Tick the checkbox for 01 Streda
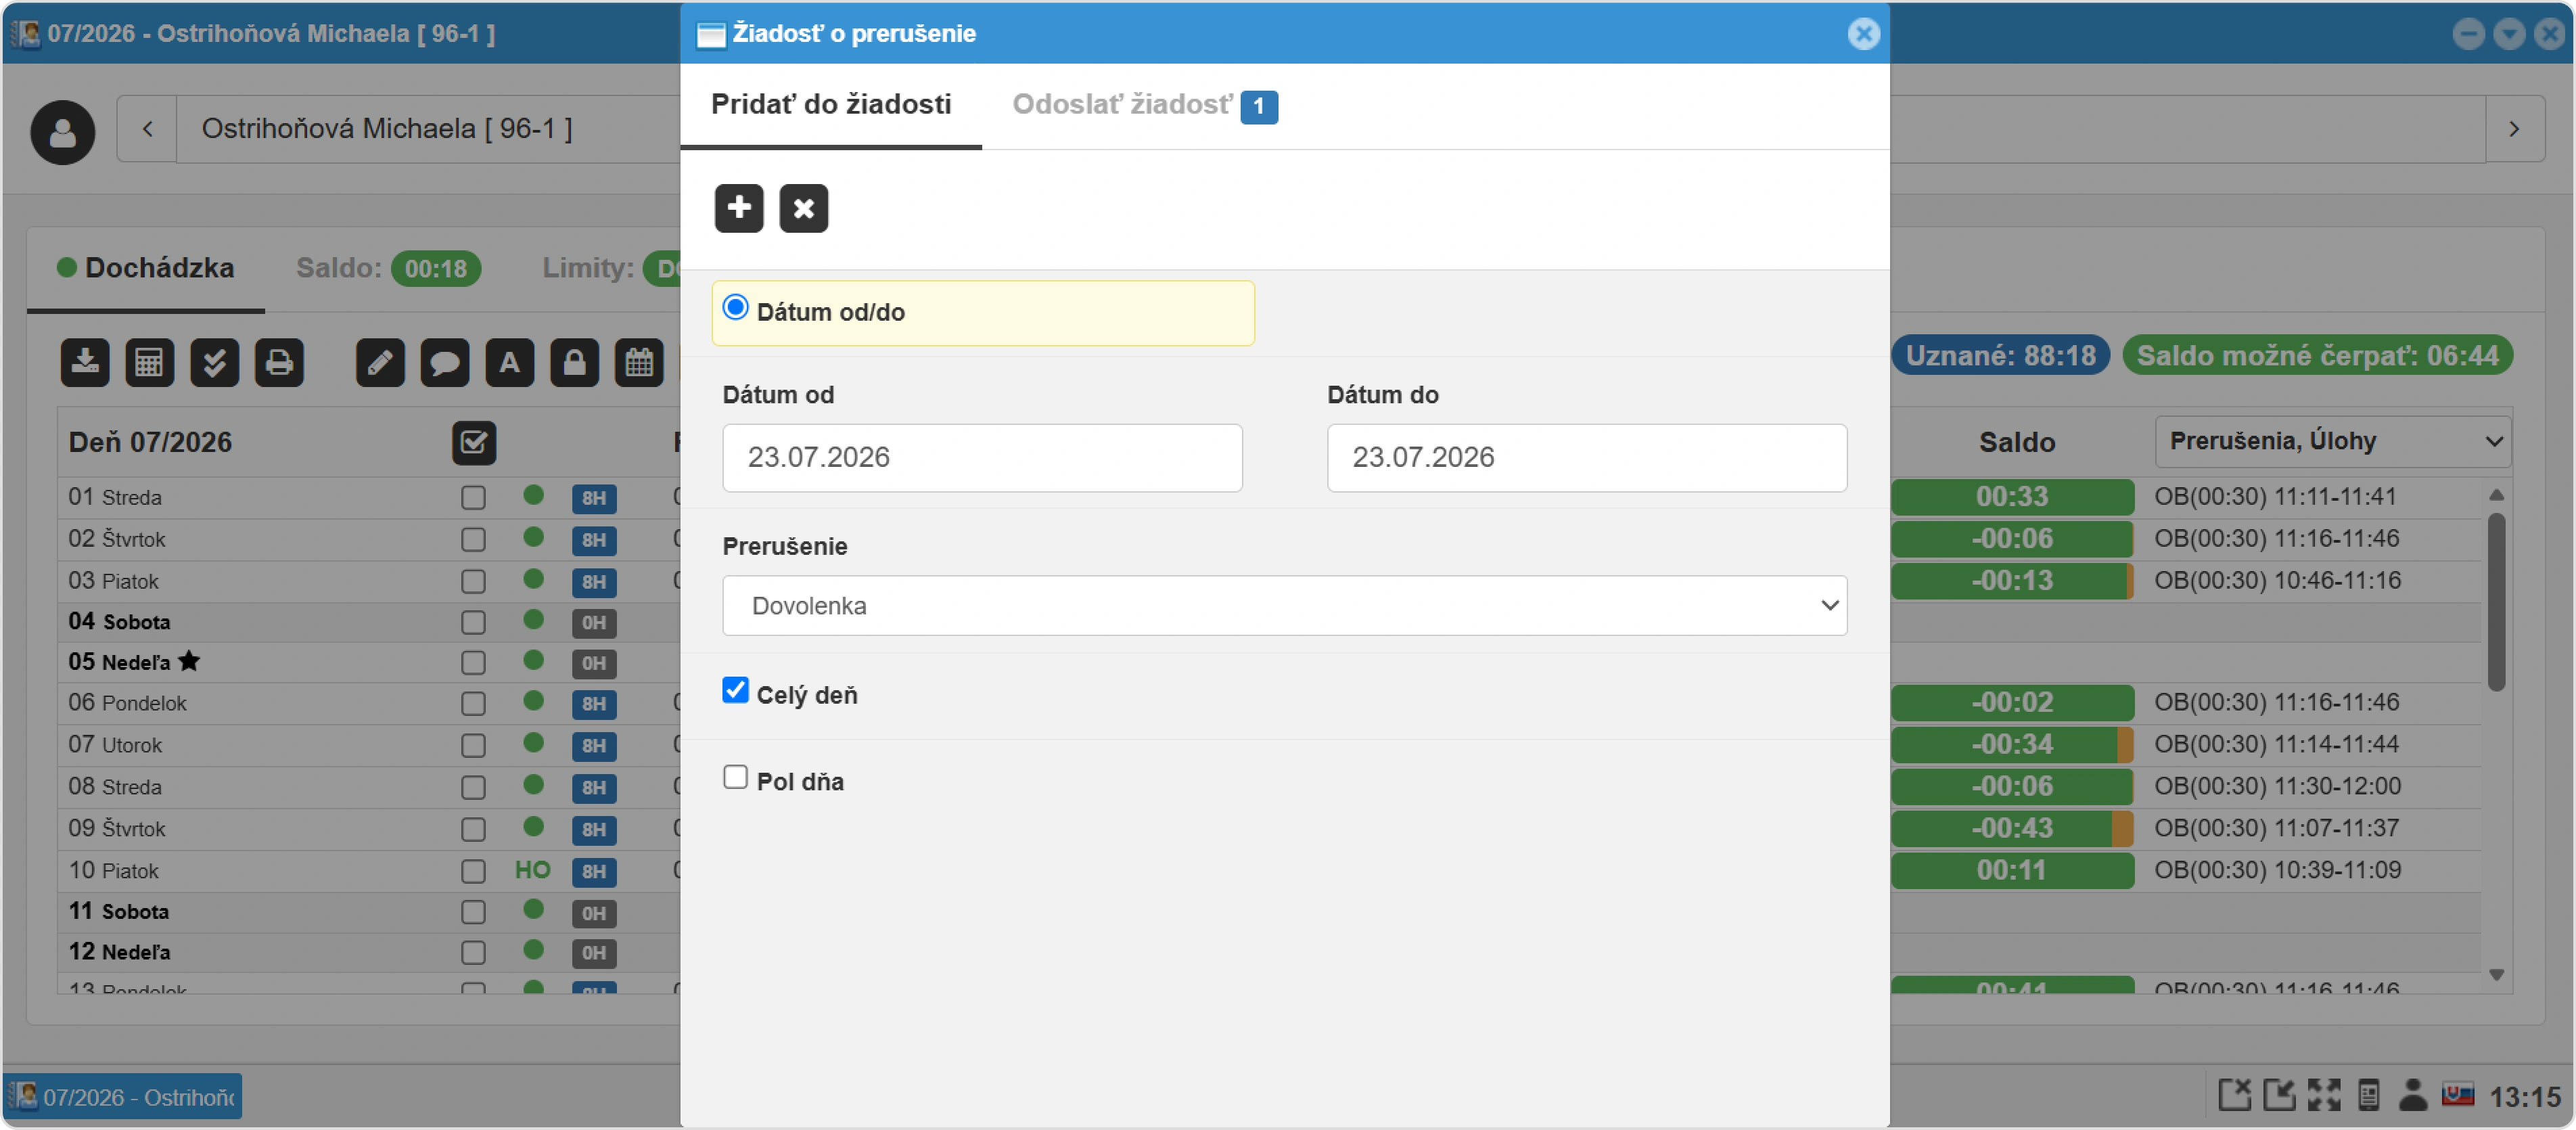Screen dimensions: 2576x1130 (473, 498)
